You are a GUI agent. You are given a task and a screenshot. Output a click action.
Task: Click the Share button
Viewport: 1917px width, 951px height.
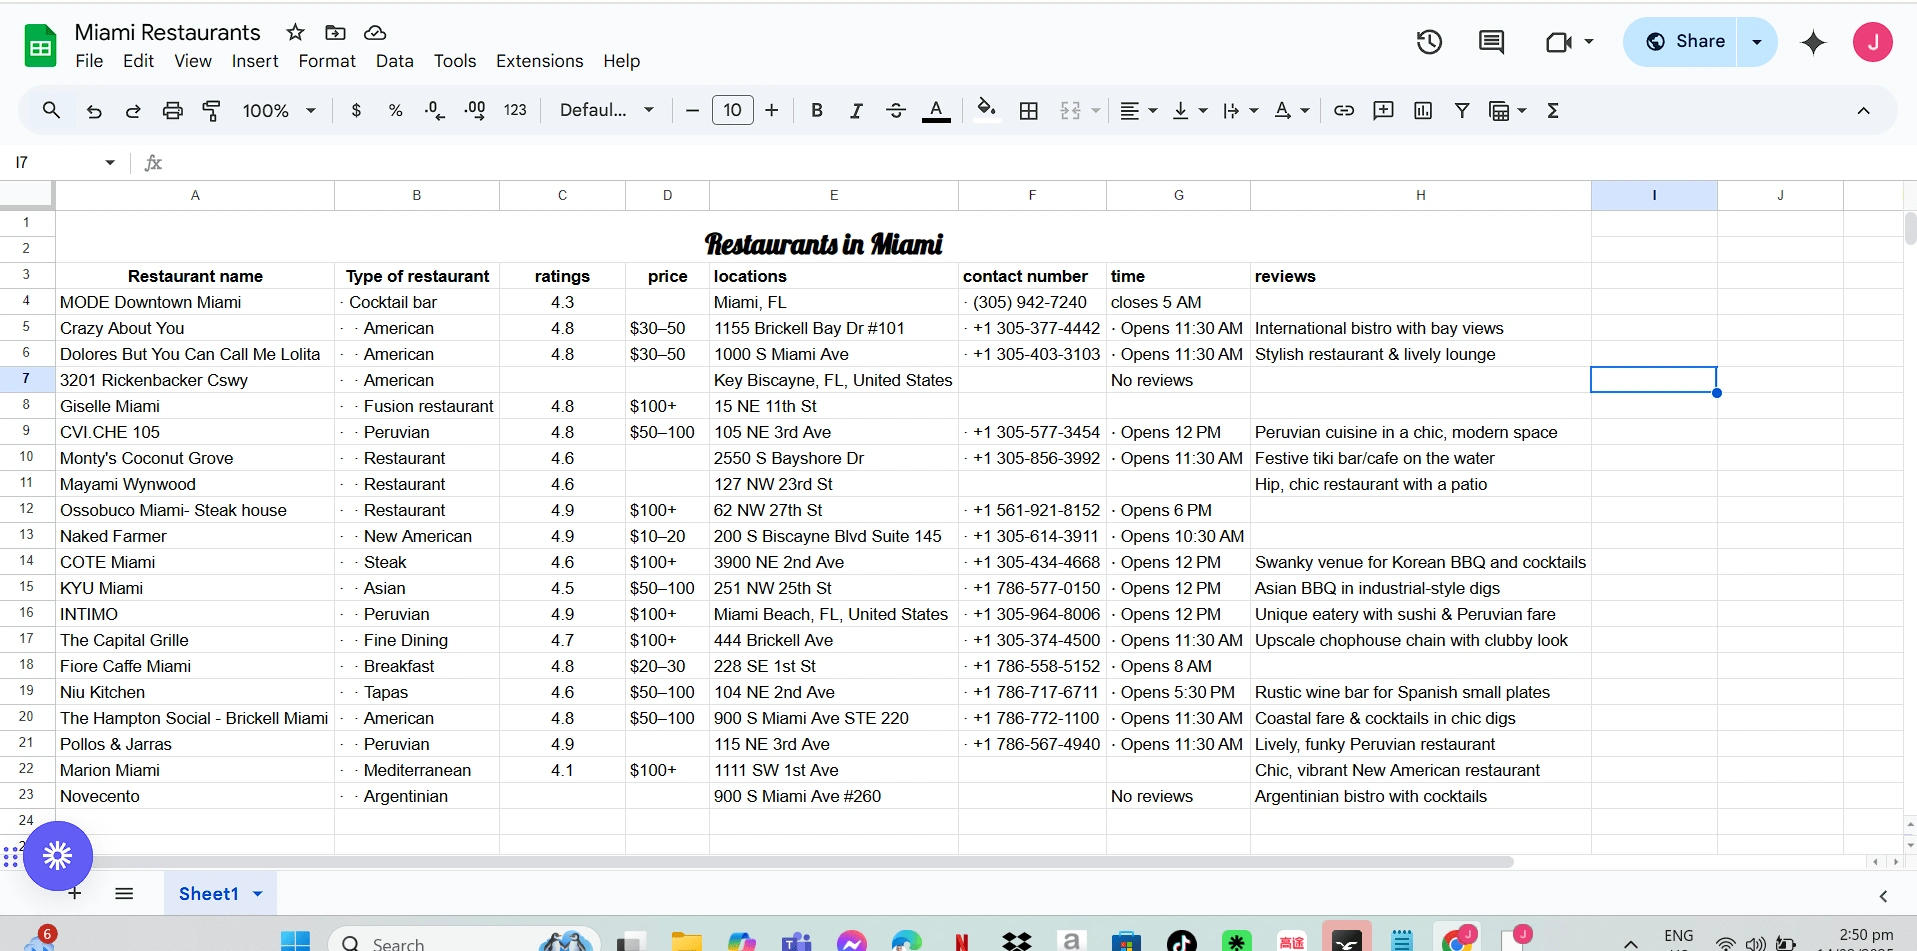coord(1685,42)
